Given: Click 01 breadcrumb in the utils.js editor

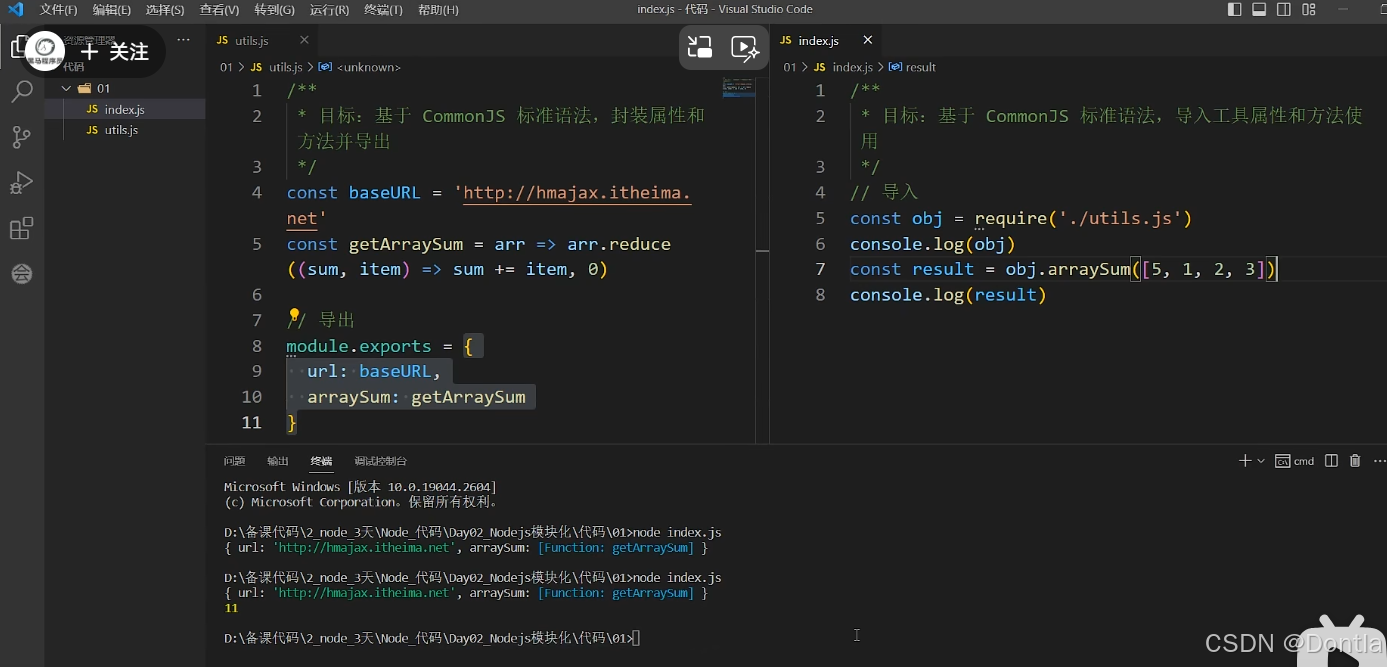Looking at the screenshot, I should click(226, 67).
